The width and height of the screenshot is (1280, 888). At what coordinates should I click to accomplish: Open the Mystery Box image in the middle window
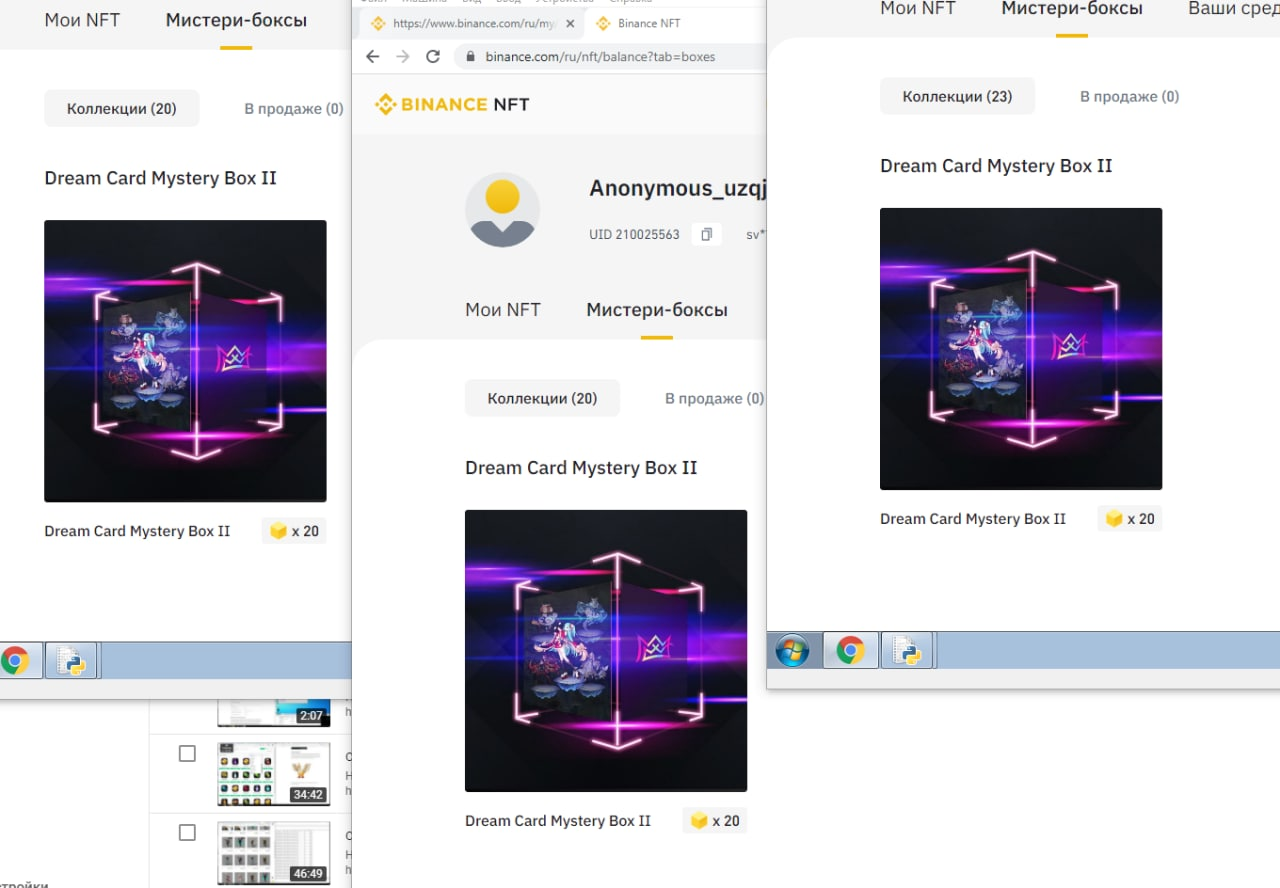[x=606, y=651]
